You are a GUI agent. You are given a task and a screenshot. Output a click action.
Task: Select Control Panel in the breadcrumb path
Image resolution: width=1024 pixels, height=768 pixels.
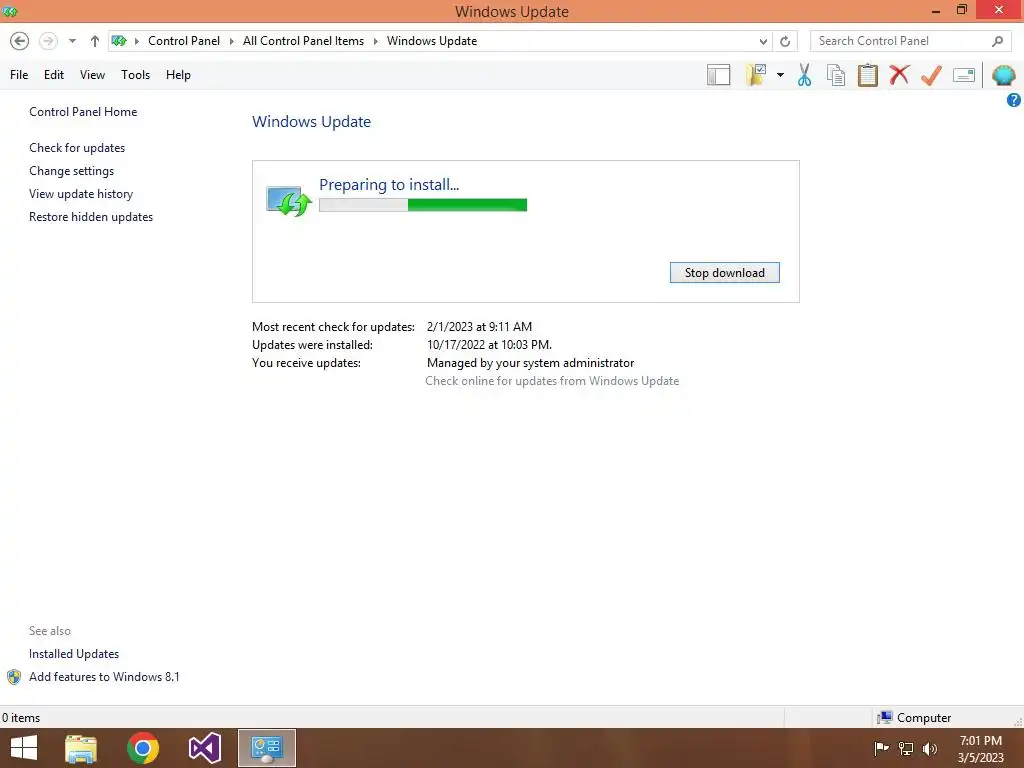coord(184,40)
